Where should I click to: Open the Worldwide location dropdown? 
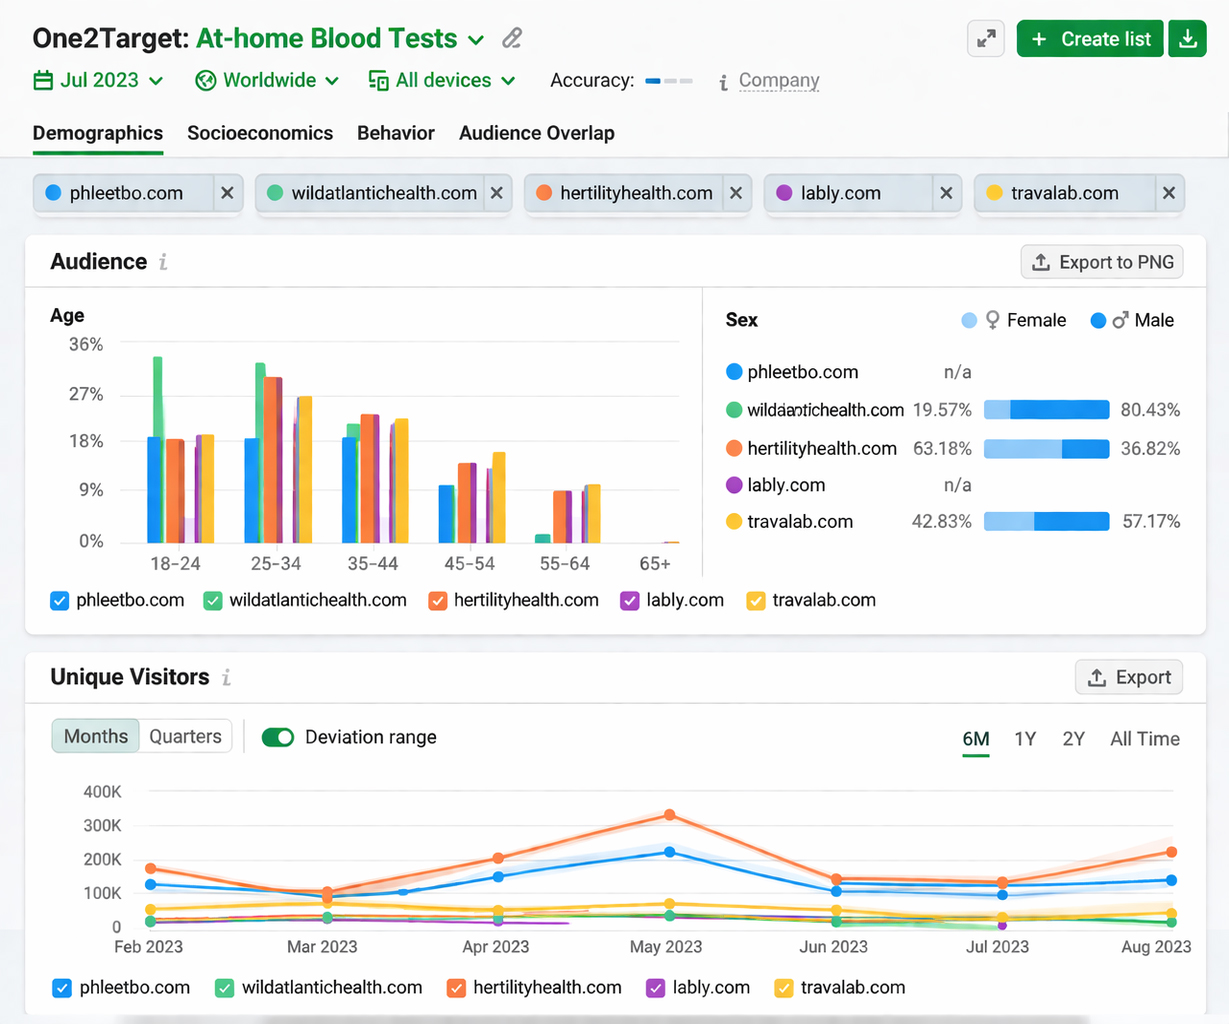[268, 80]
